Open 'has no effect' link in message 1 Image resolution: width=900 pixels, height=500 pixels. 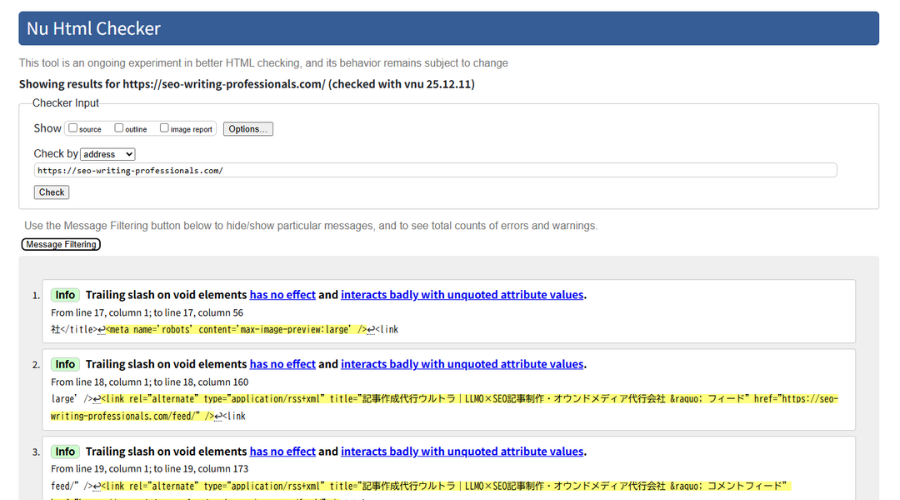click(x=282, y=294)
